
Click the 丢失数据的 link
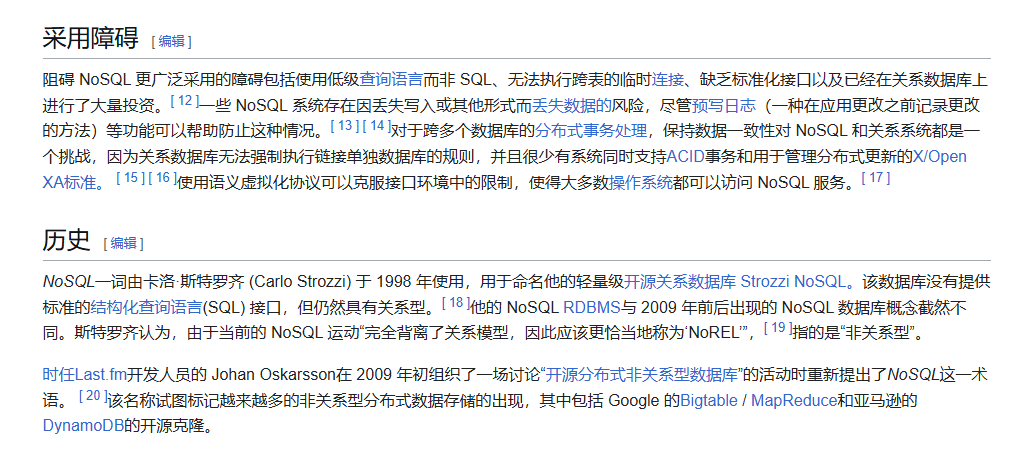click(x=572, y=105)
